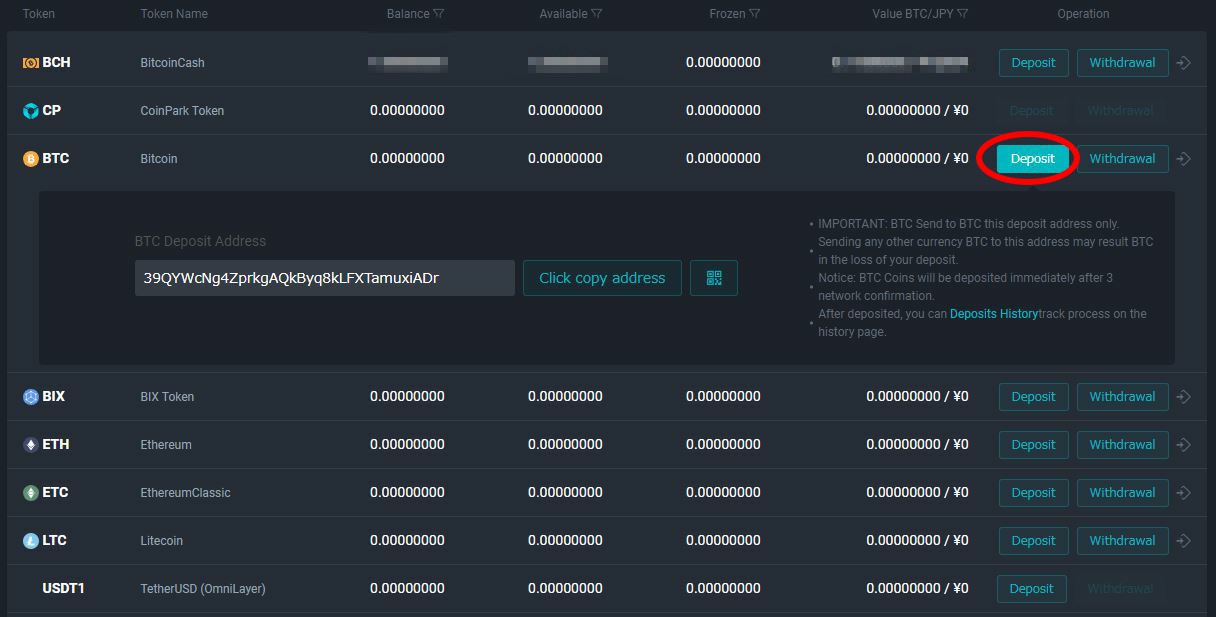1216x617 pixels.
Task: Click the CoinPark CP token icon
Action: pos(31,111)
